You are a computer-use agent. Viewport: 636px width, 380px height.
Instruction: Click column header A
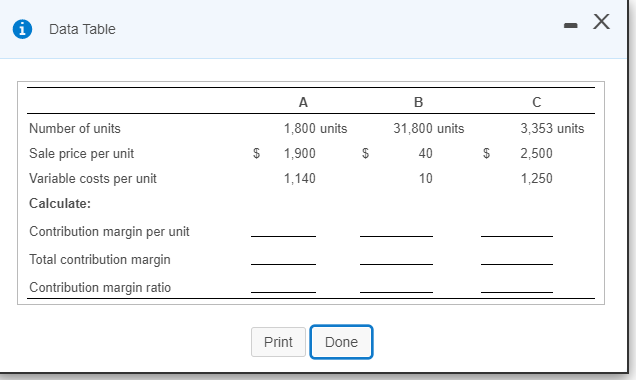(x=303, y=102)
